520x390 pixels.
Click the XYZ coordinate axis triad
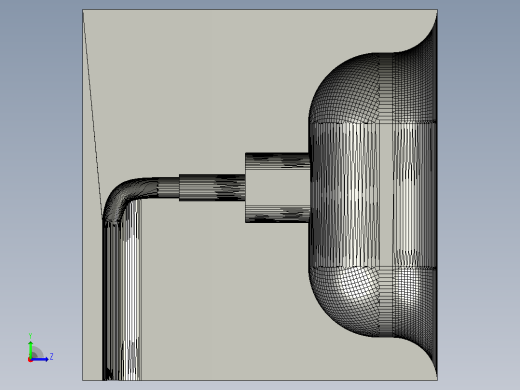point(40,348)
